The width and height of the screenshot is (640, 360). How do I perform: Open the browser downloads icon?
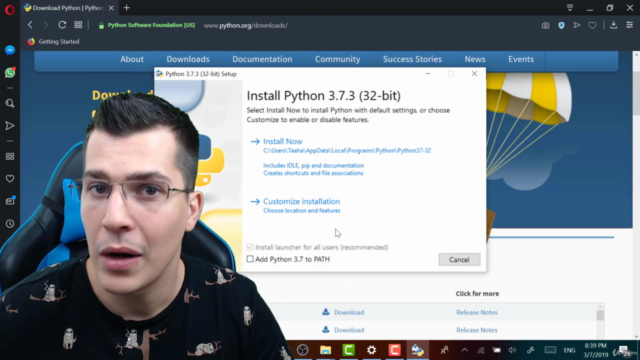coord(613,25)
